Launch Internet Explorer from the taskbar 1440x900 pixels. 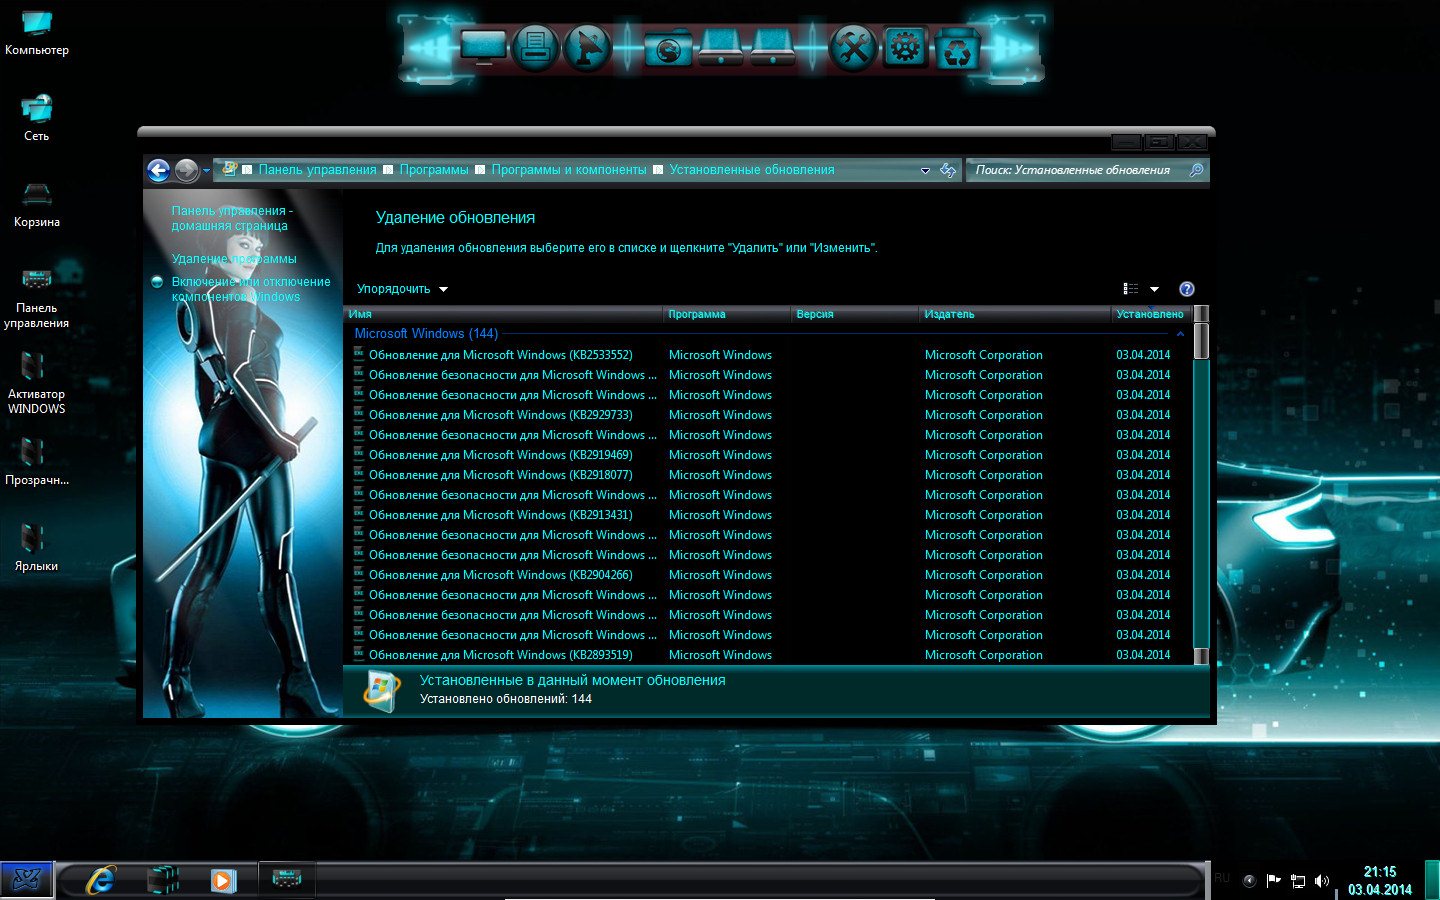coord(100,880)
